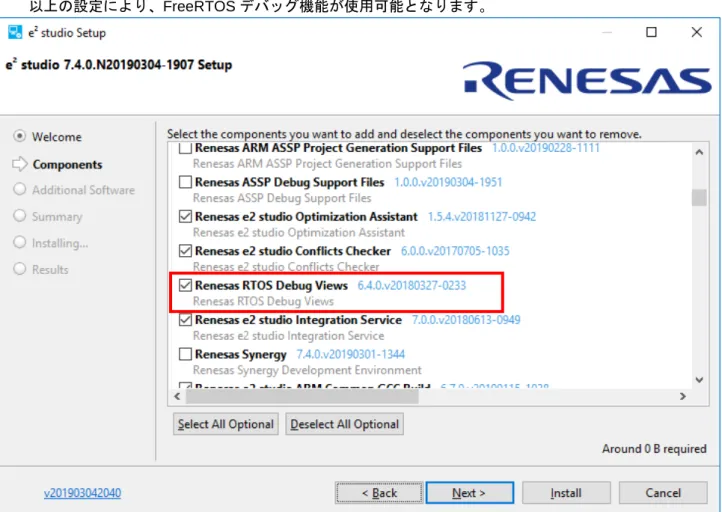Click the e2 studio Setup title bar icon
This screenshot has height=512, width=722.
(15, 32)
